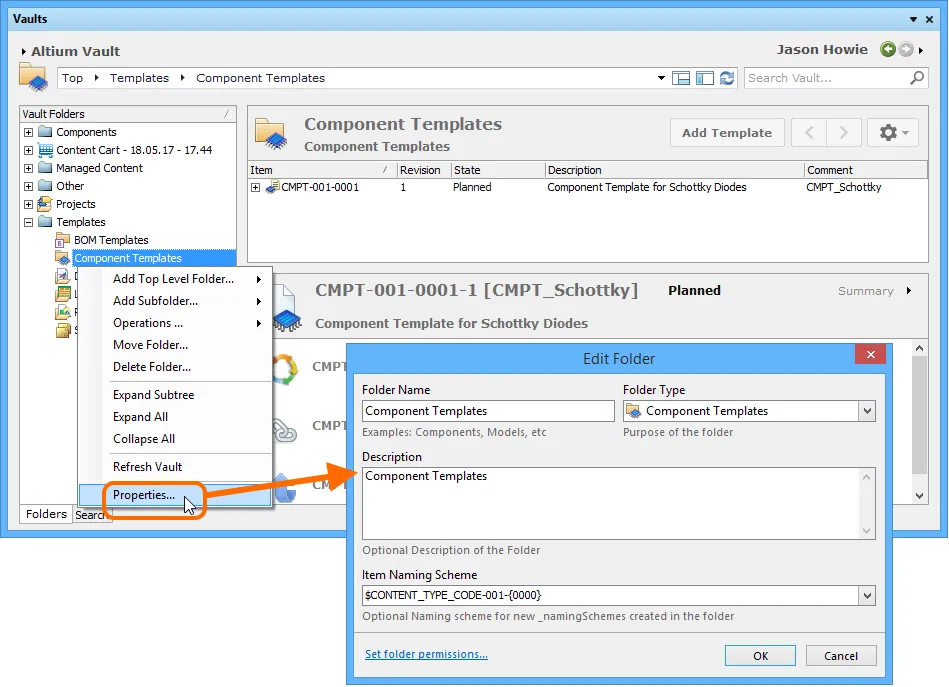Expand the Projects folder node
This screenshot has height=687, width=949.
click(28, 204)
